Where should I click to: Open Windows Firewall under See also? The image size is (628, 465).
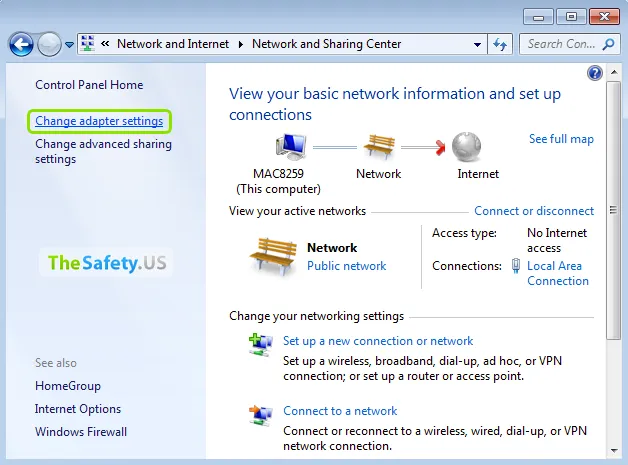click(81, 432)
